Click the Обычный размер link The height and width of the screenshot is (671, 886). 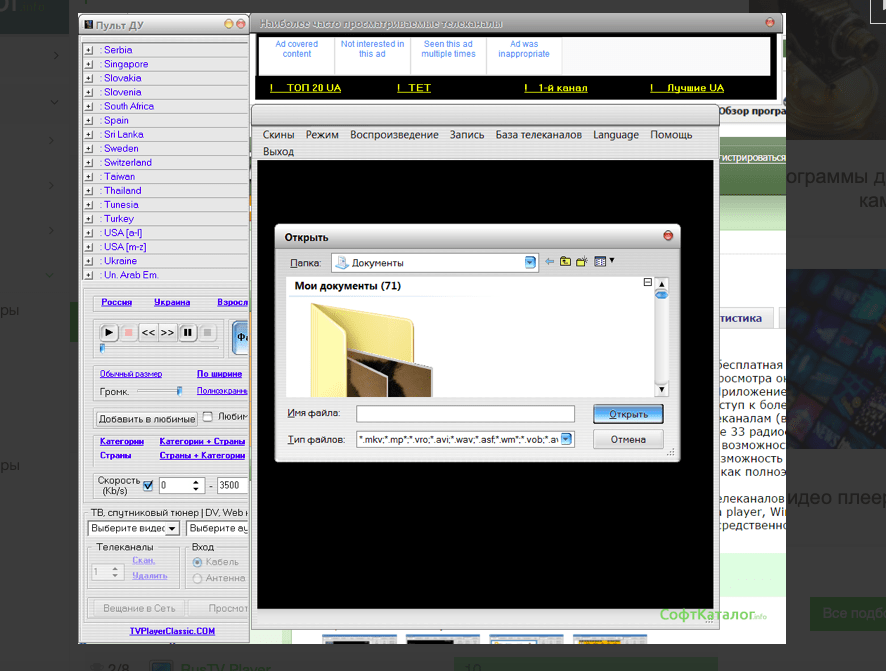tap(131, 374)
